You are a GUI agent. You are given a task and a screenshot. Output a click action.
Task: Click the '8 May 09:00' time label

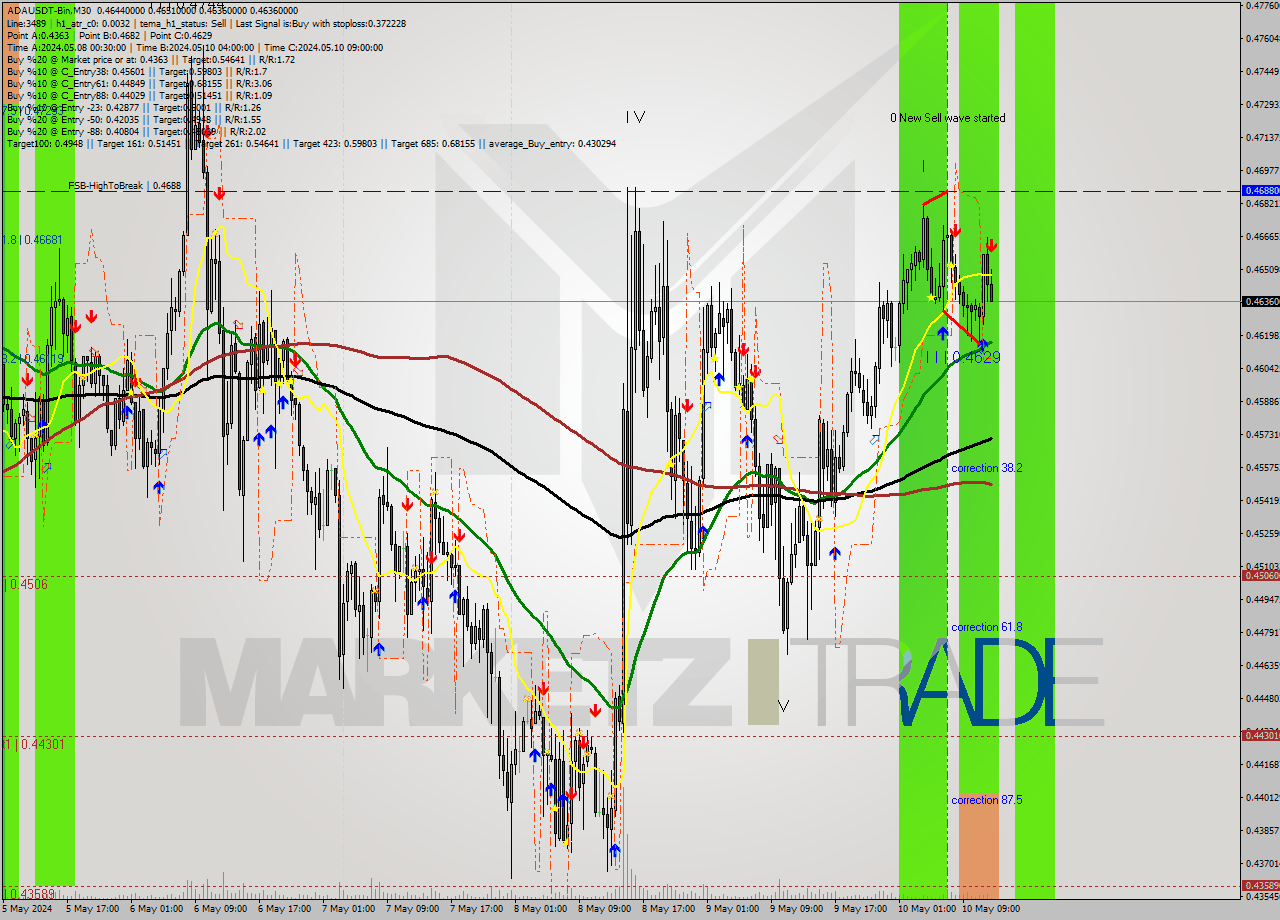pyautogui.click(x=606, y=909)
